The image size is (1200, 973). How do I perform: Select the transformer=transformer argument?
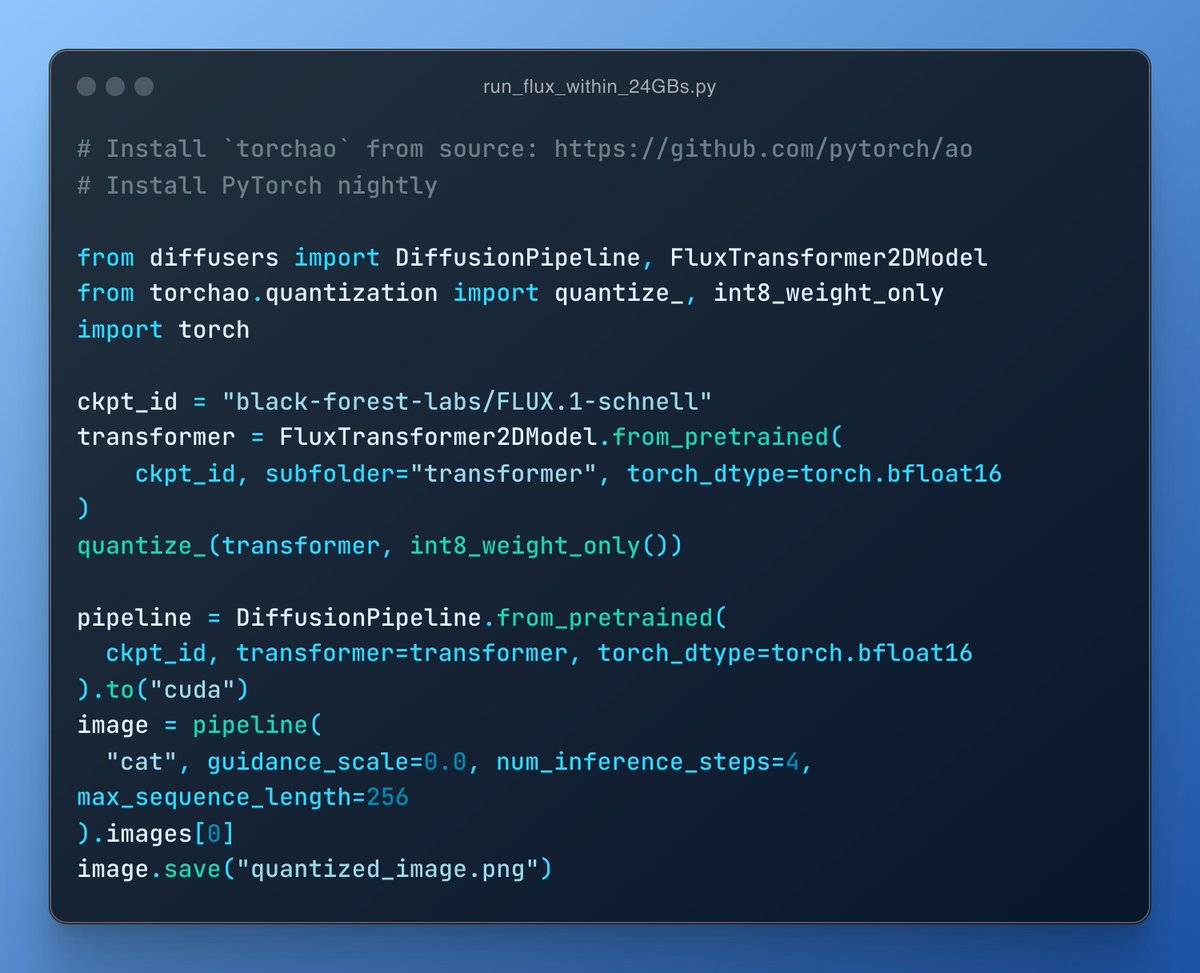[402, 654]
